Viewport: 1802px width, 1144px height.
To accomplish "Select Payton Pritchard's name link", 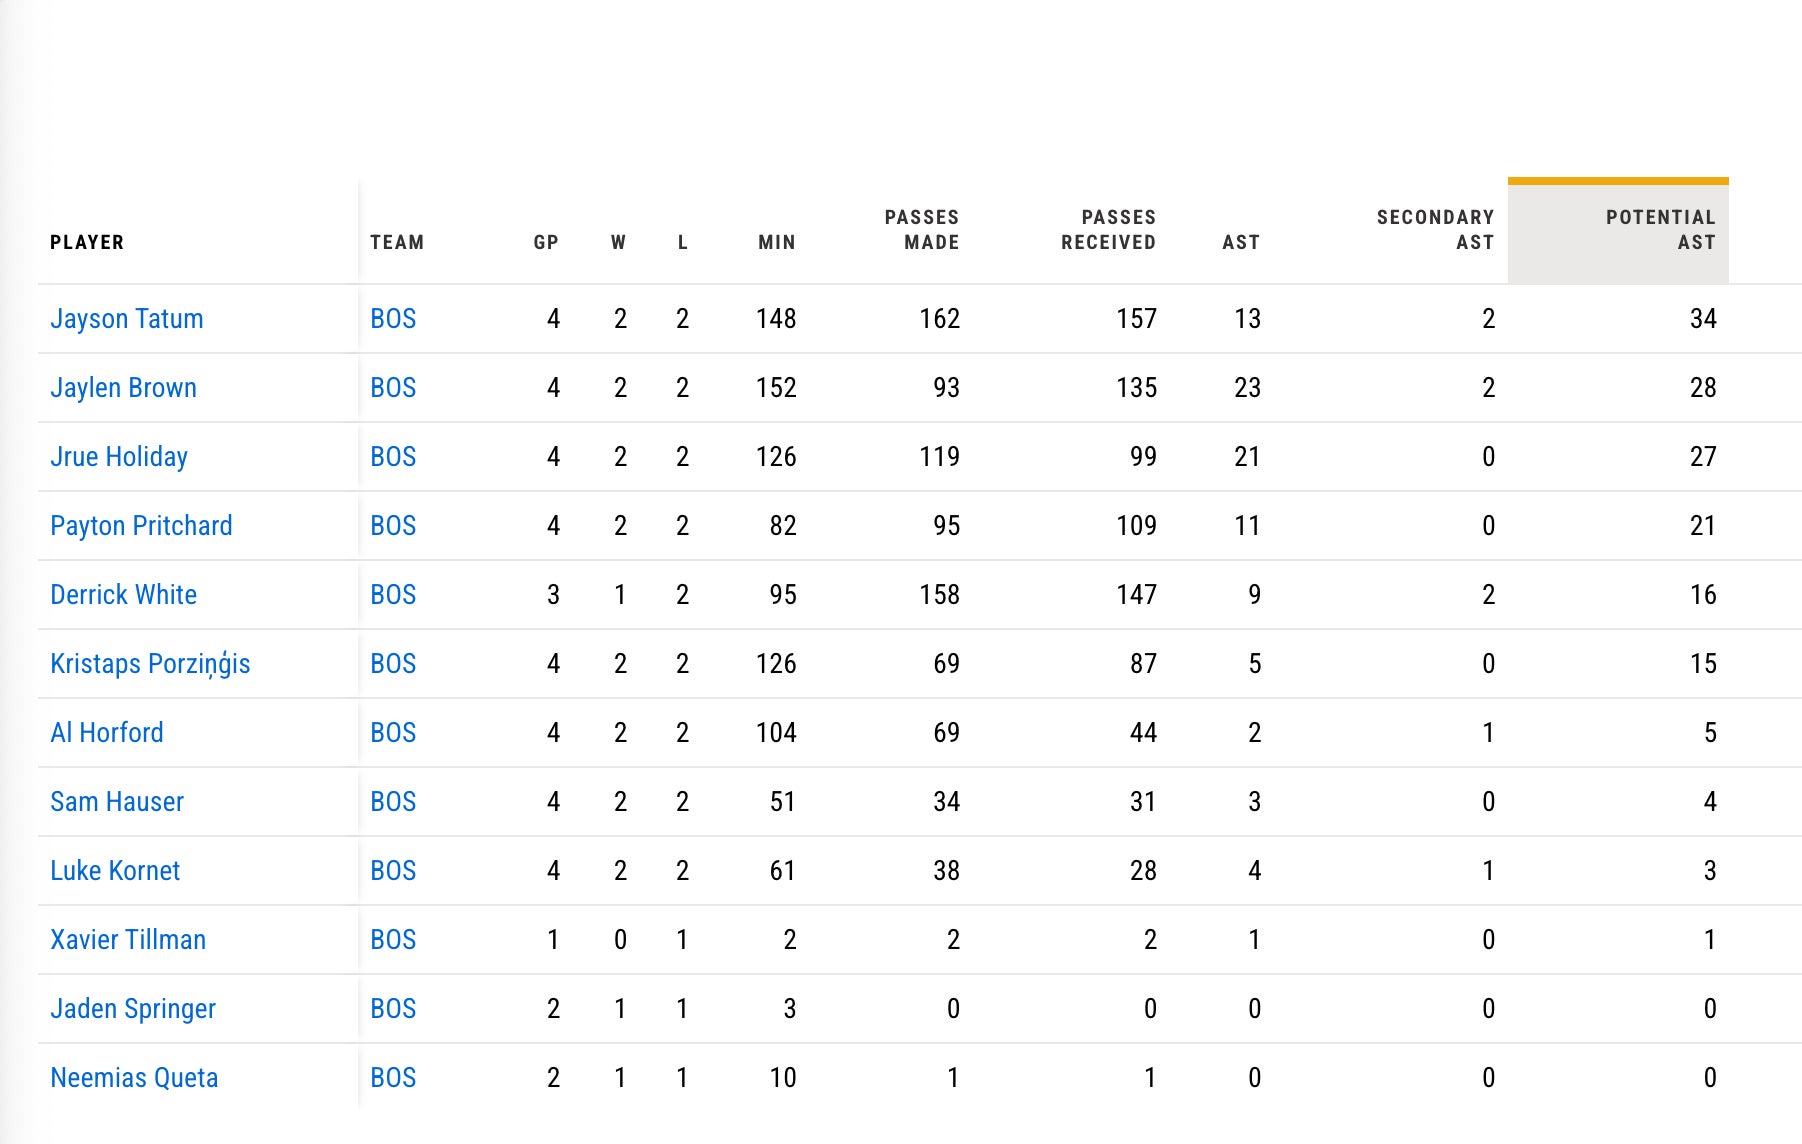I will pyautogui.click(x=141, y=526).
